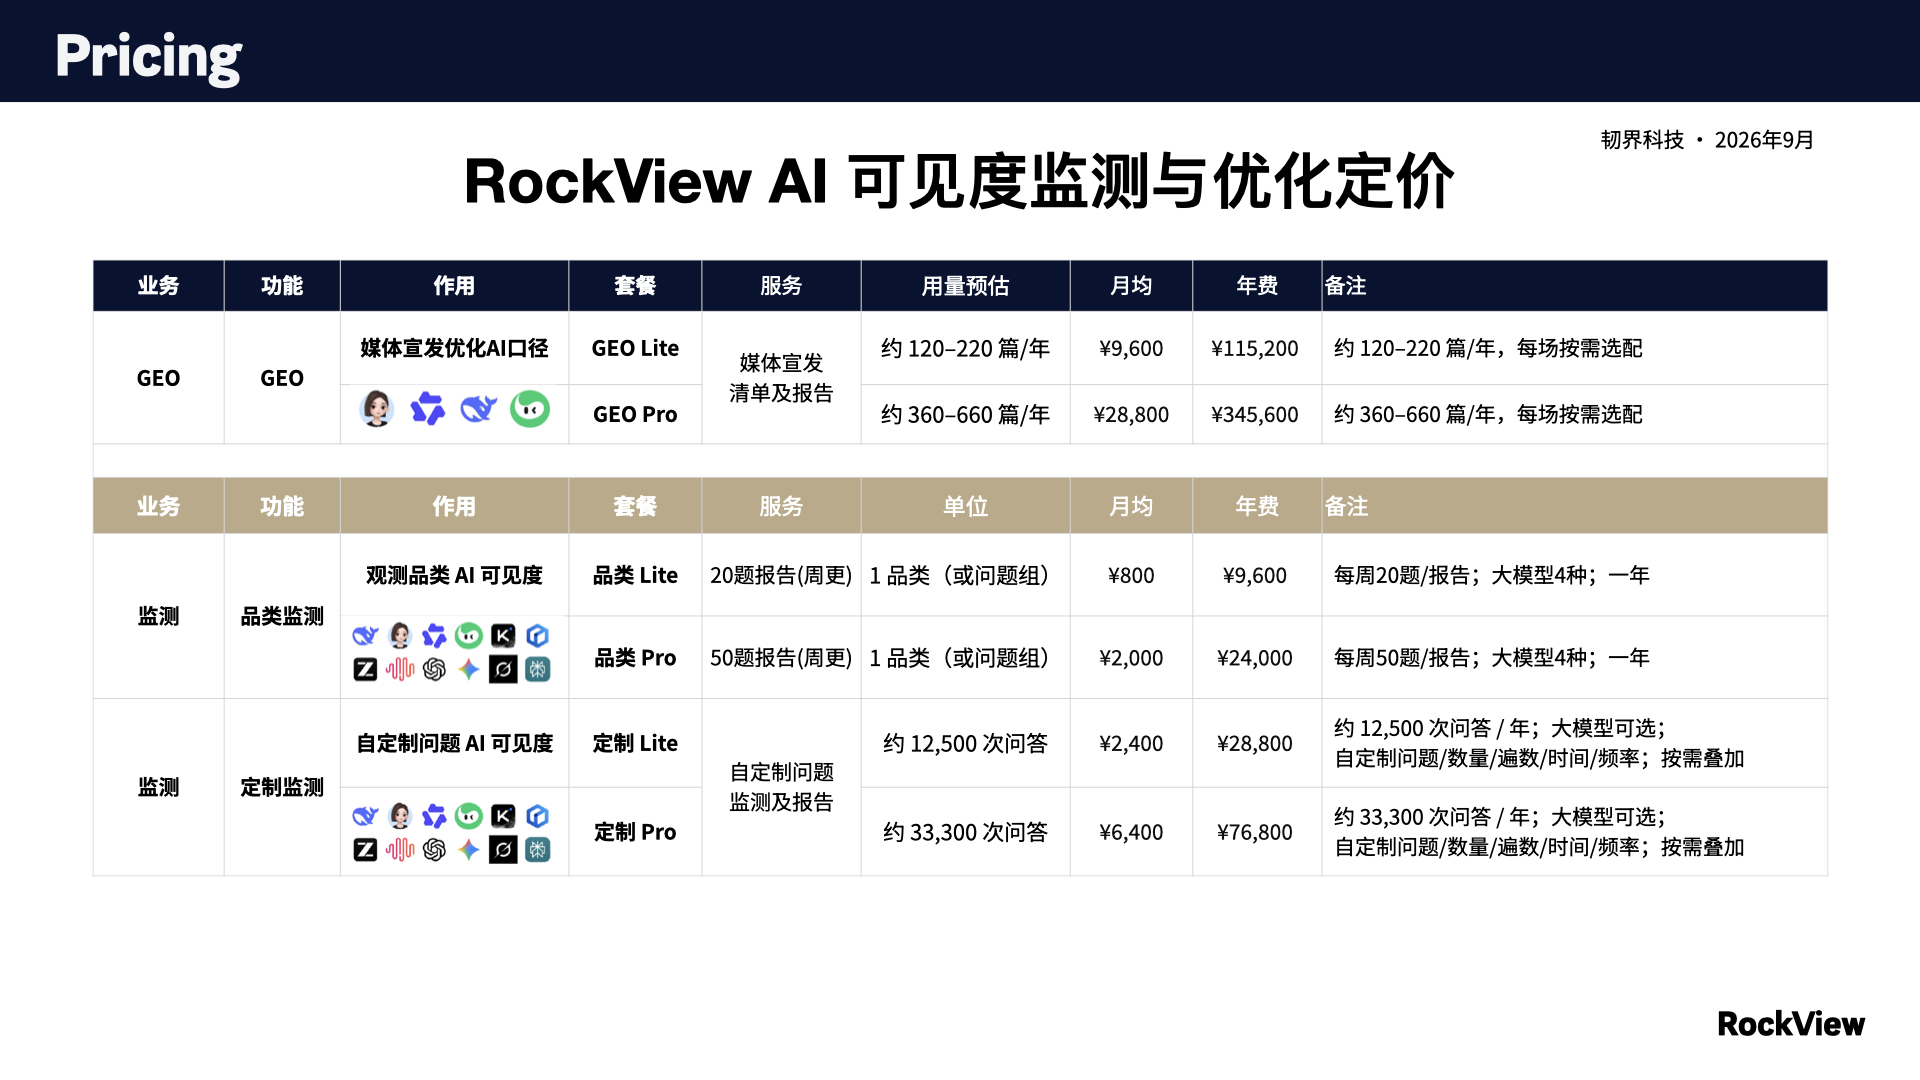Click the ¥6,400 monthly price cell
The width and height of the screenshot is (1920, 1080).
(1131, 832)
